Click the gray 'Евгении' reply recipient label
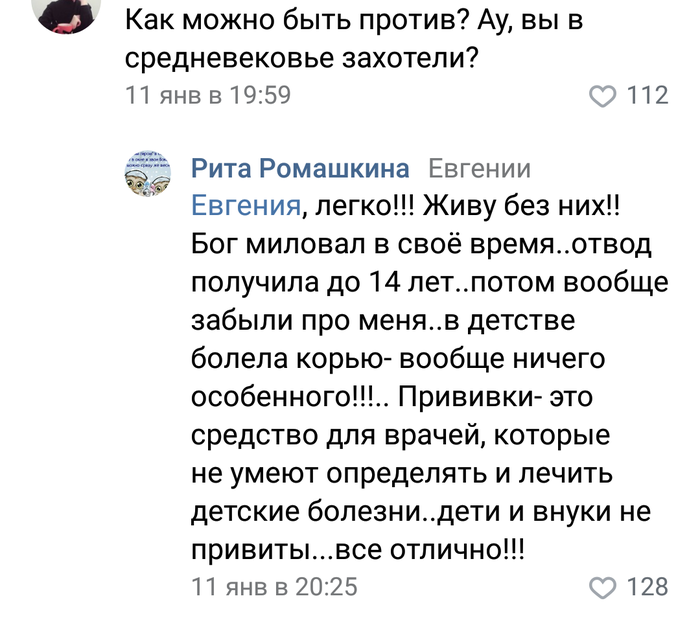The width and height of the screenshot is (700, 629). pyautogui.click(x=479, y=168)
